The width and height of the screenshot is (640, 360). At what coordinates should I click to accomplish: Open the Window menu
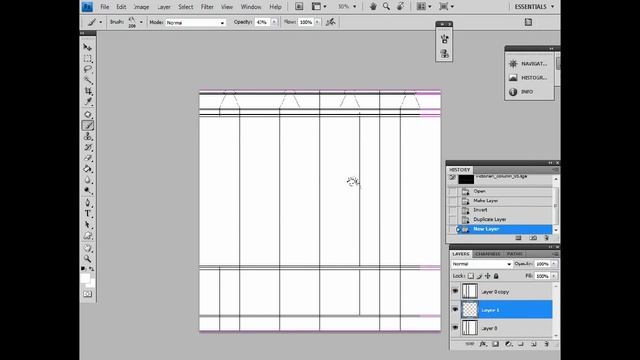[x=251, y=7]
